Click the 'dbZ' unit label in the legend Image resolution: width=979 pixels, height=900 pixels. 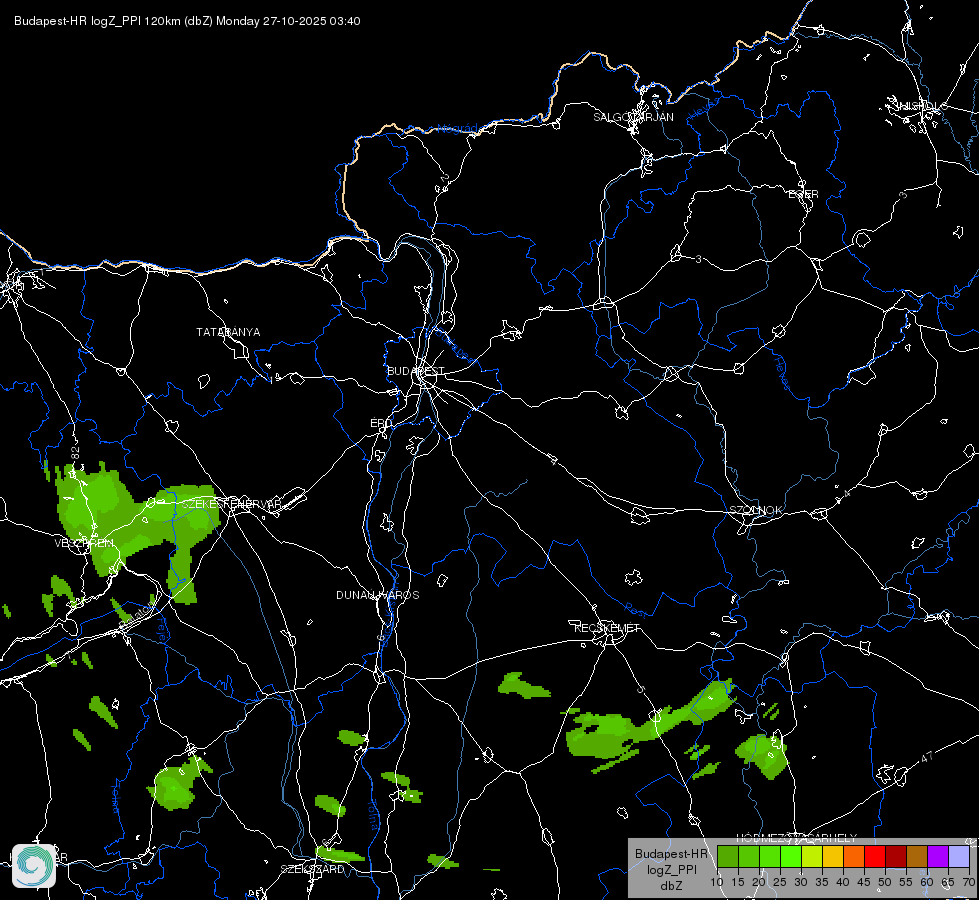tap(671, 886)
